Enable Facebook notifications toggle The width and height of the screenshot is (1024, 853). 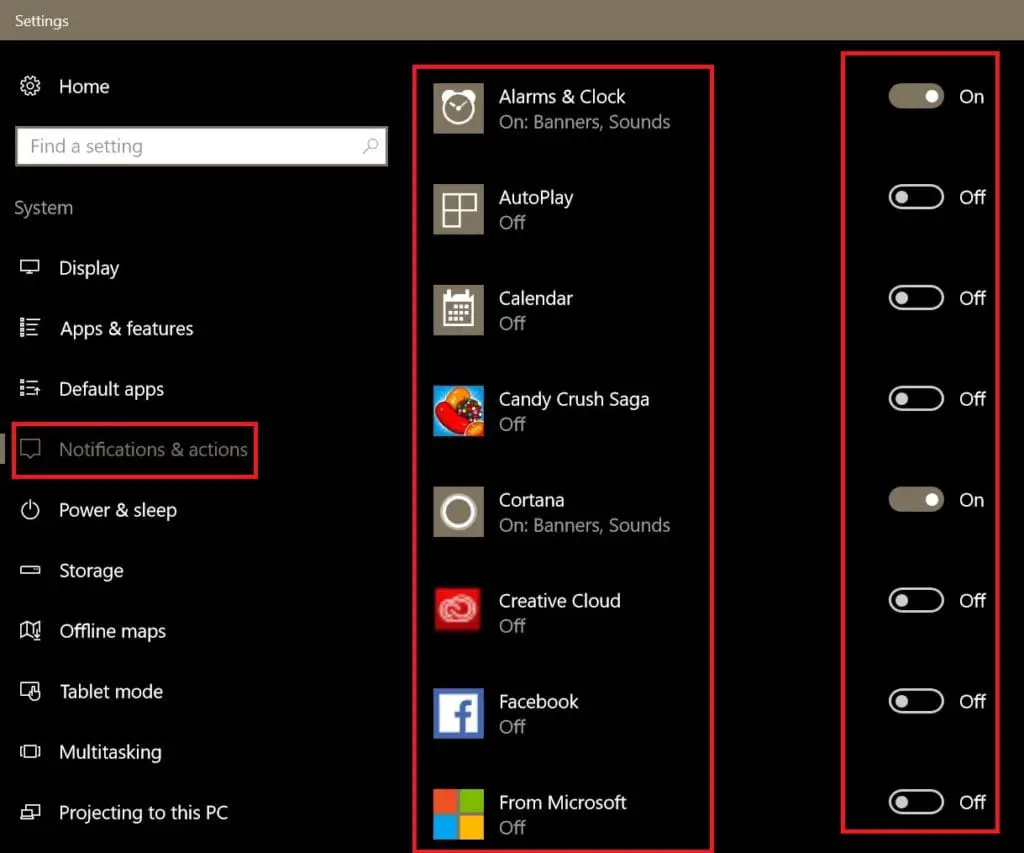[916, 701]
